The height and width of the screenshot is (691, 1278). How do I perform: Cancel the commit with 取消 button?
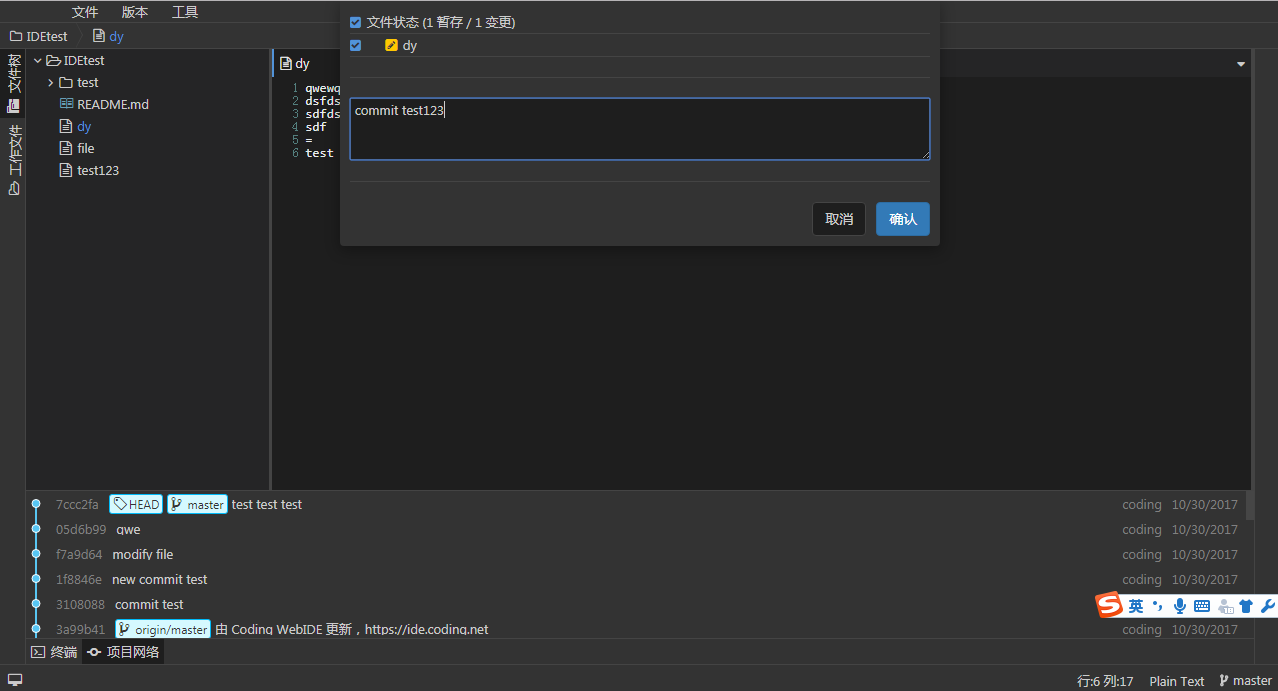pyautogui.click(x=838, y=219)
